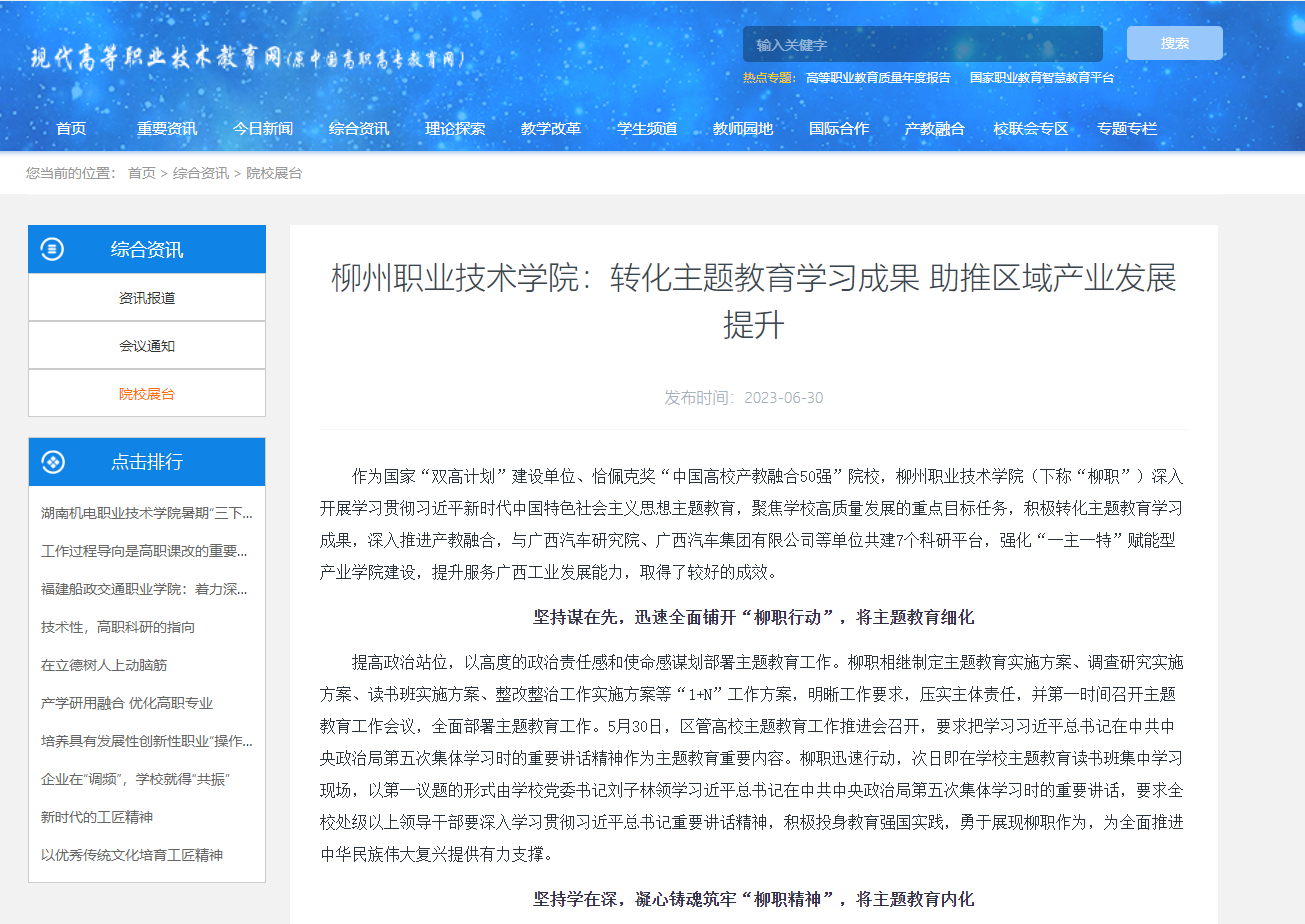Click the site logo 现代高等职业技术教育网

point(246,58)
